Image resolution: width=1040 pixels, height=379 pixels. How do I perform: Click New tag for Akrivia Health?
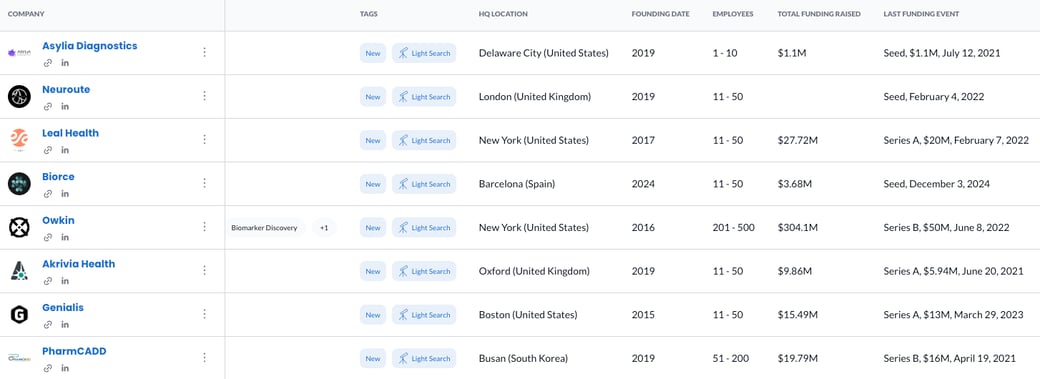coord(373,271)
